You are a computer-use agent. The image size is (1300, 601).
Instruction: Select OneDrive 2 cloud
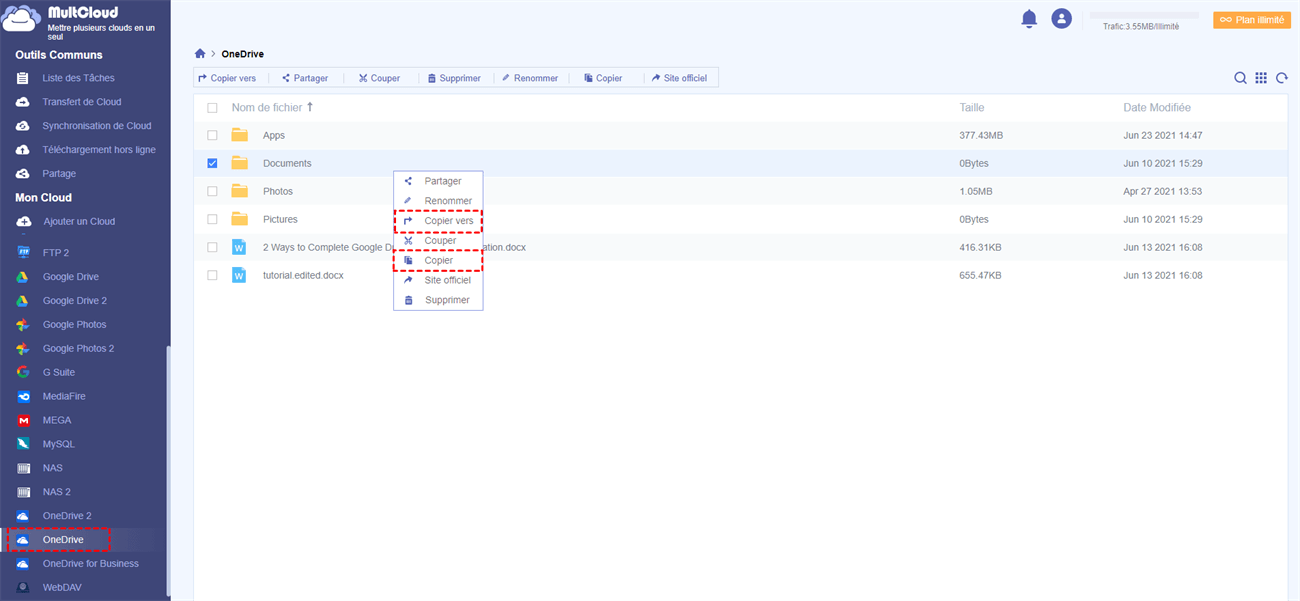[x=67, y=516]
